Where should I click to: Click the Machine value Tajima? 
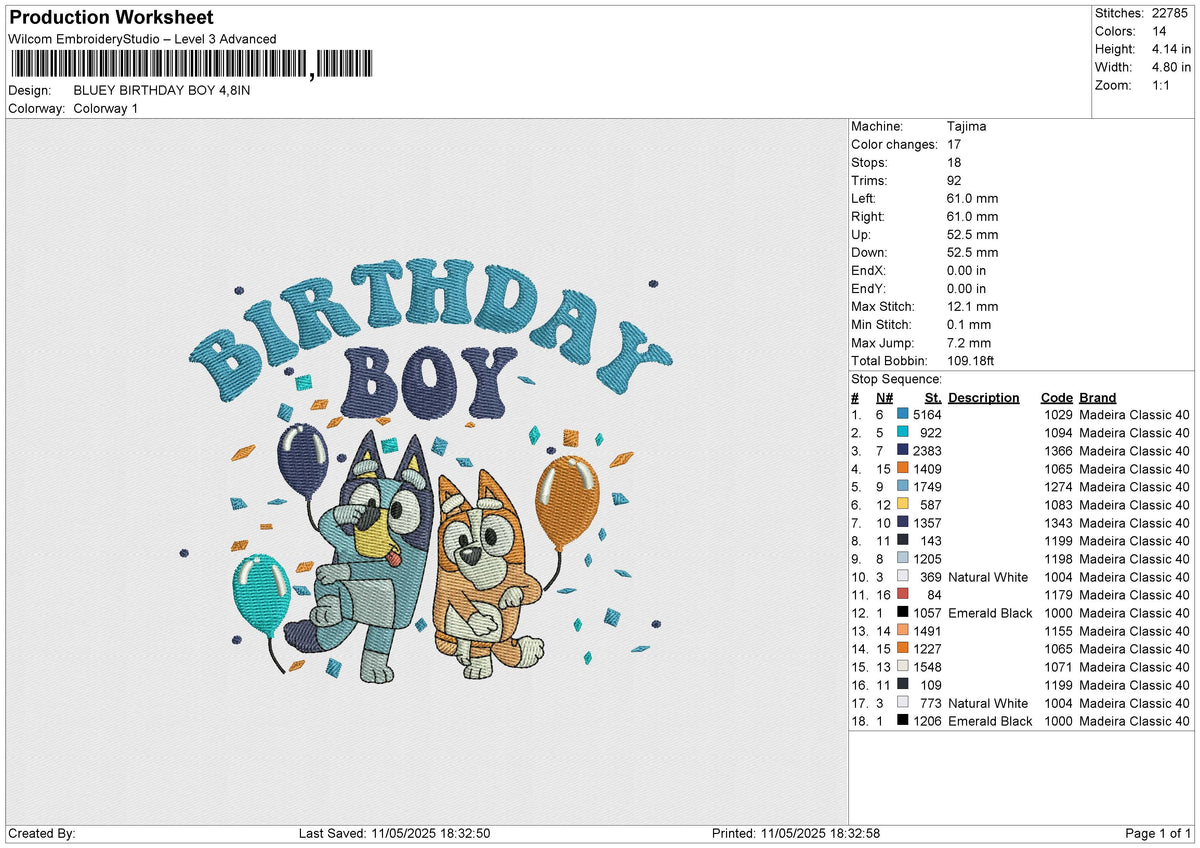967,126
